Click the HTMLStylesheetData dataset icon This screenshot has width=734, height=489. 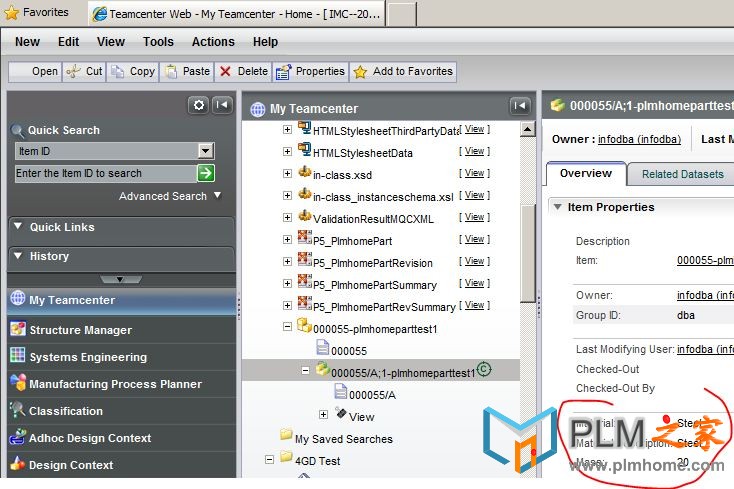(x=305, y=150)
